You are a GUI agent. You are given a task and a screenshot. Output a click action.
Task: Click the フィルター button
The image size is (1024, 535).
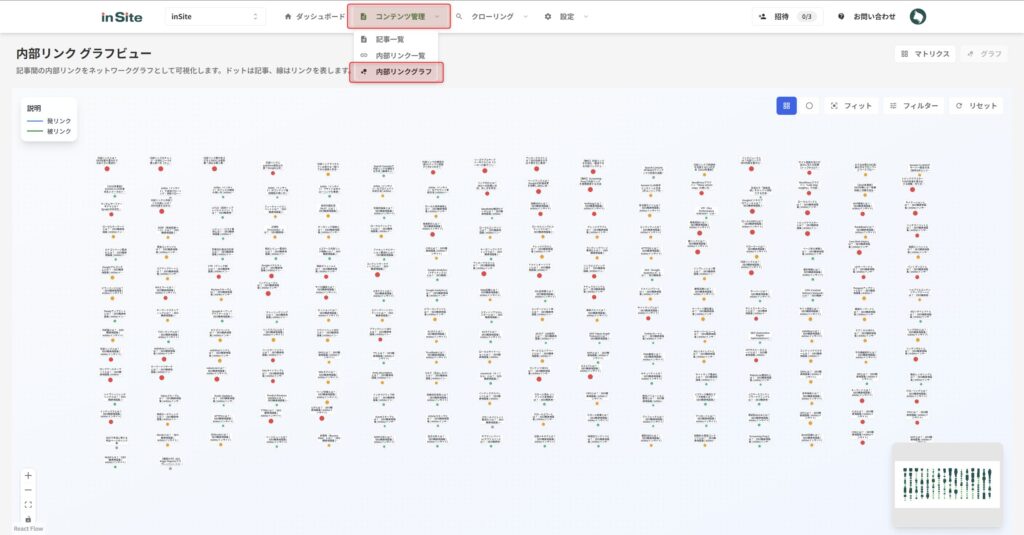[913, 105]
